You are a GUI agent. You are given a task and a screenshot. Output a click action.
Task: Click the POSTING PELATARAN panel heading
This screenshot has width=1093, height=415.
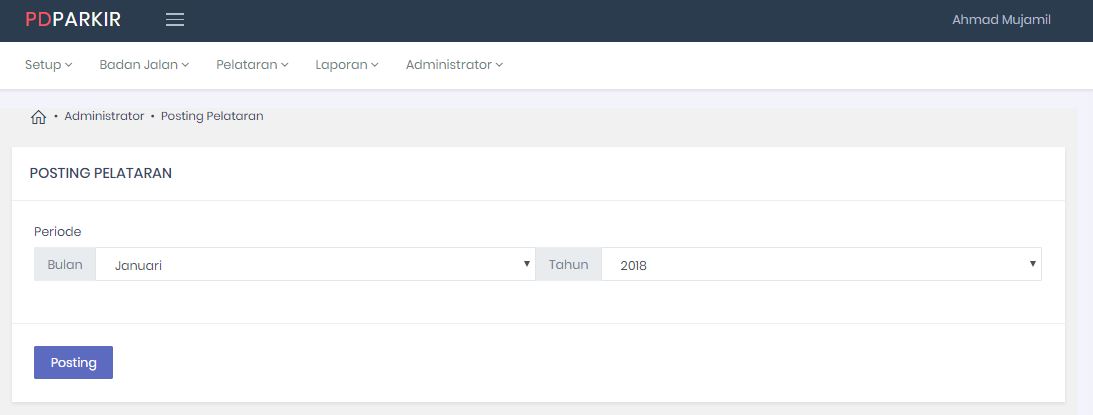click(x=101, y=173)
